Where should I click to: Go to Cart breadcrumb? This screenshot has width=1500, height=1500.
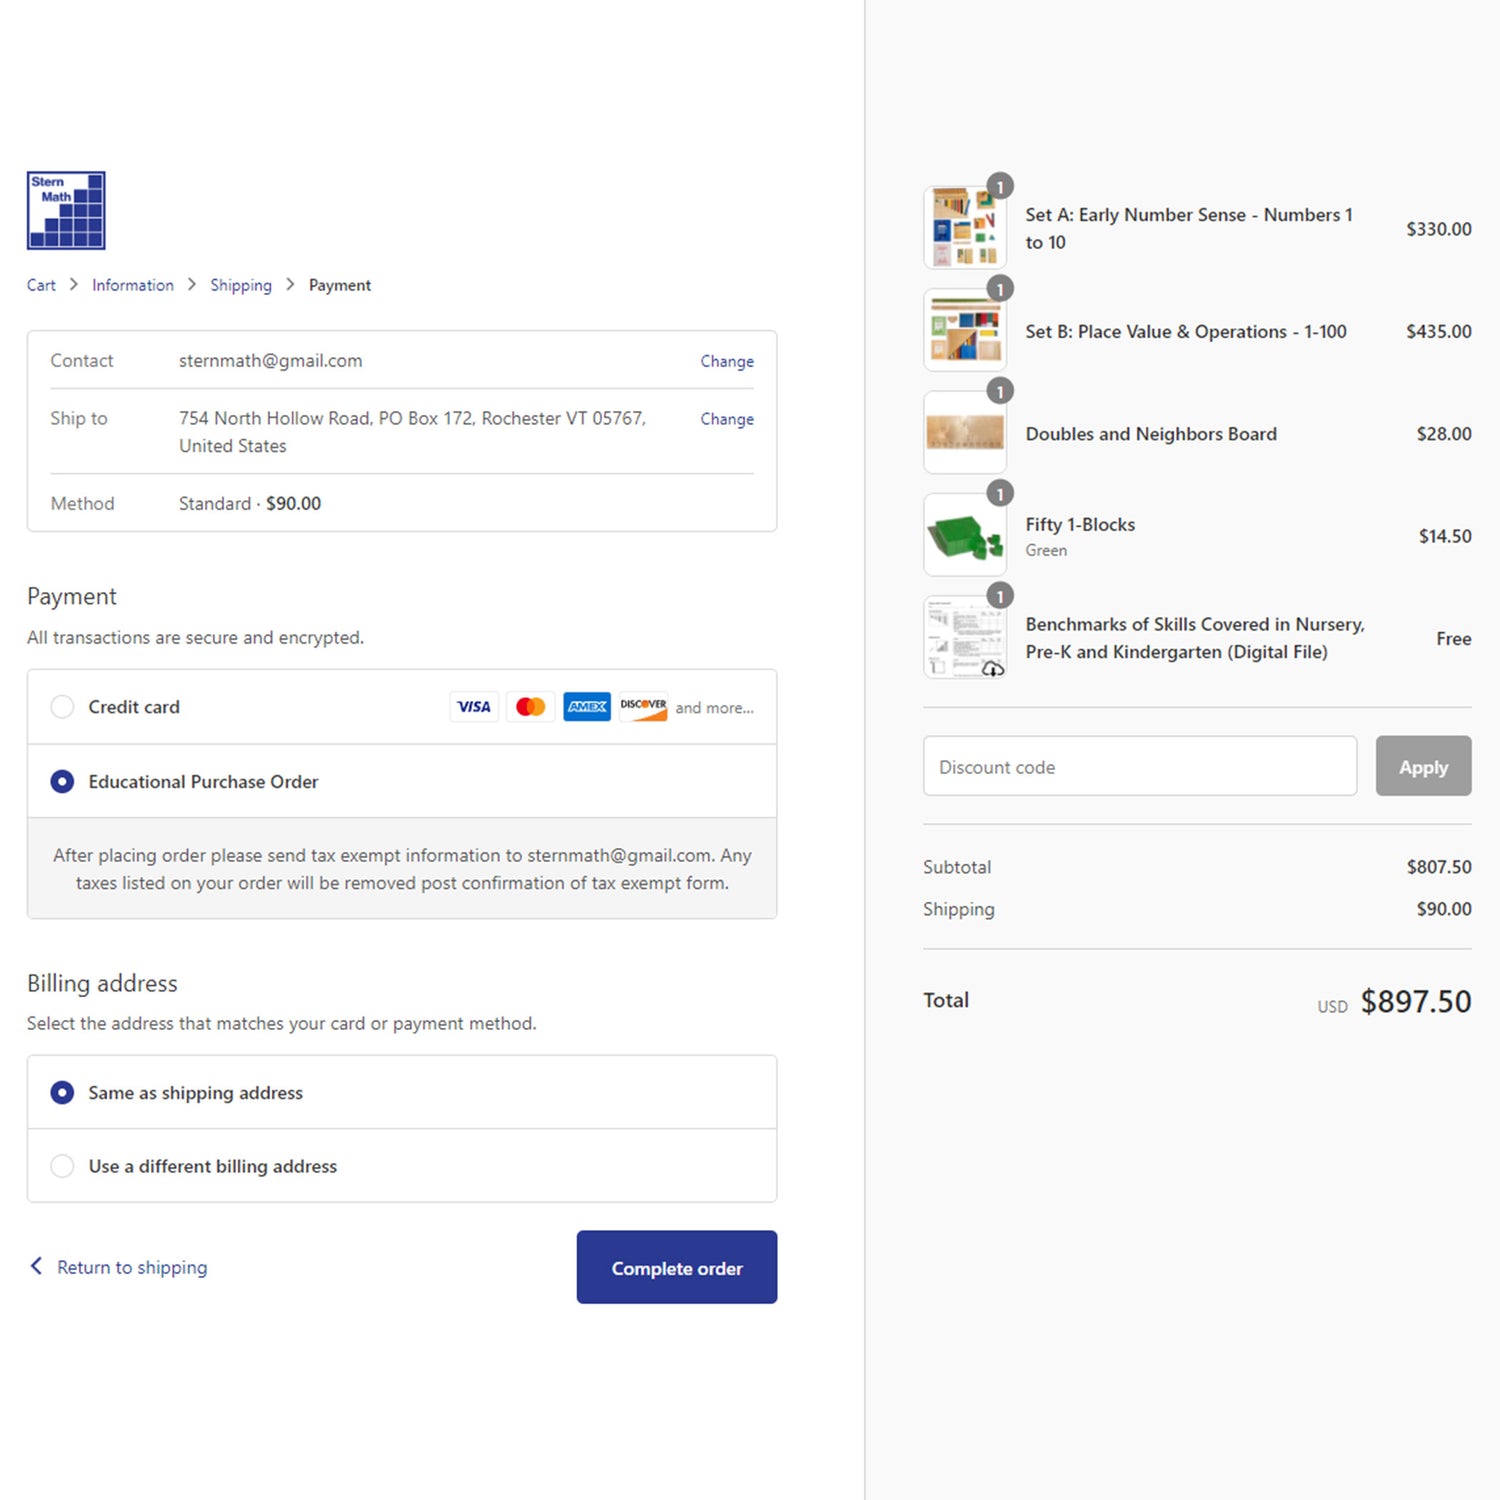(x=41, y=285)
